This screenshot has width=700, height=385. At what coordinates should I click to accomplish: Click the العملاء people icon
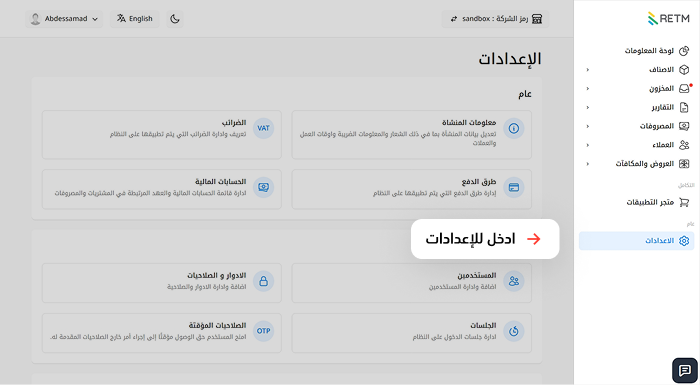[683, 145]
